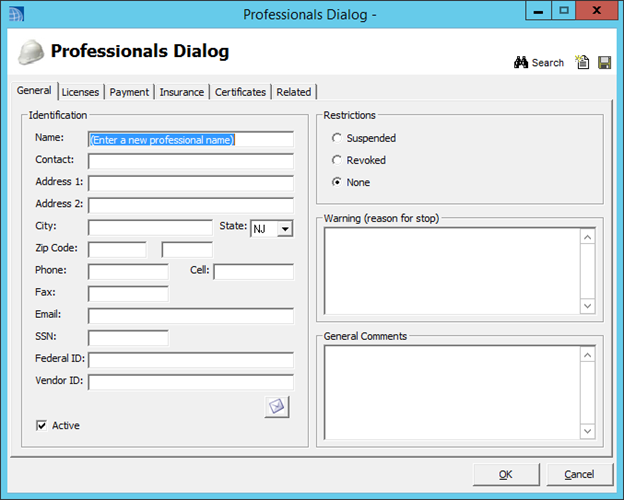Screen dimensions: 624x500
Task: Focus the Phone field
Action: 128,272
